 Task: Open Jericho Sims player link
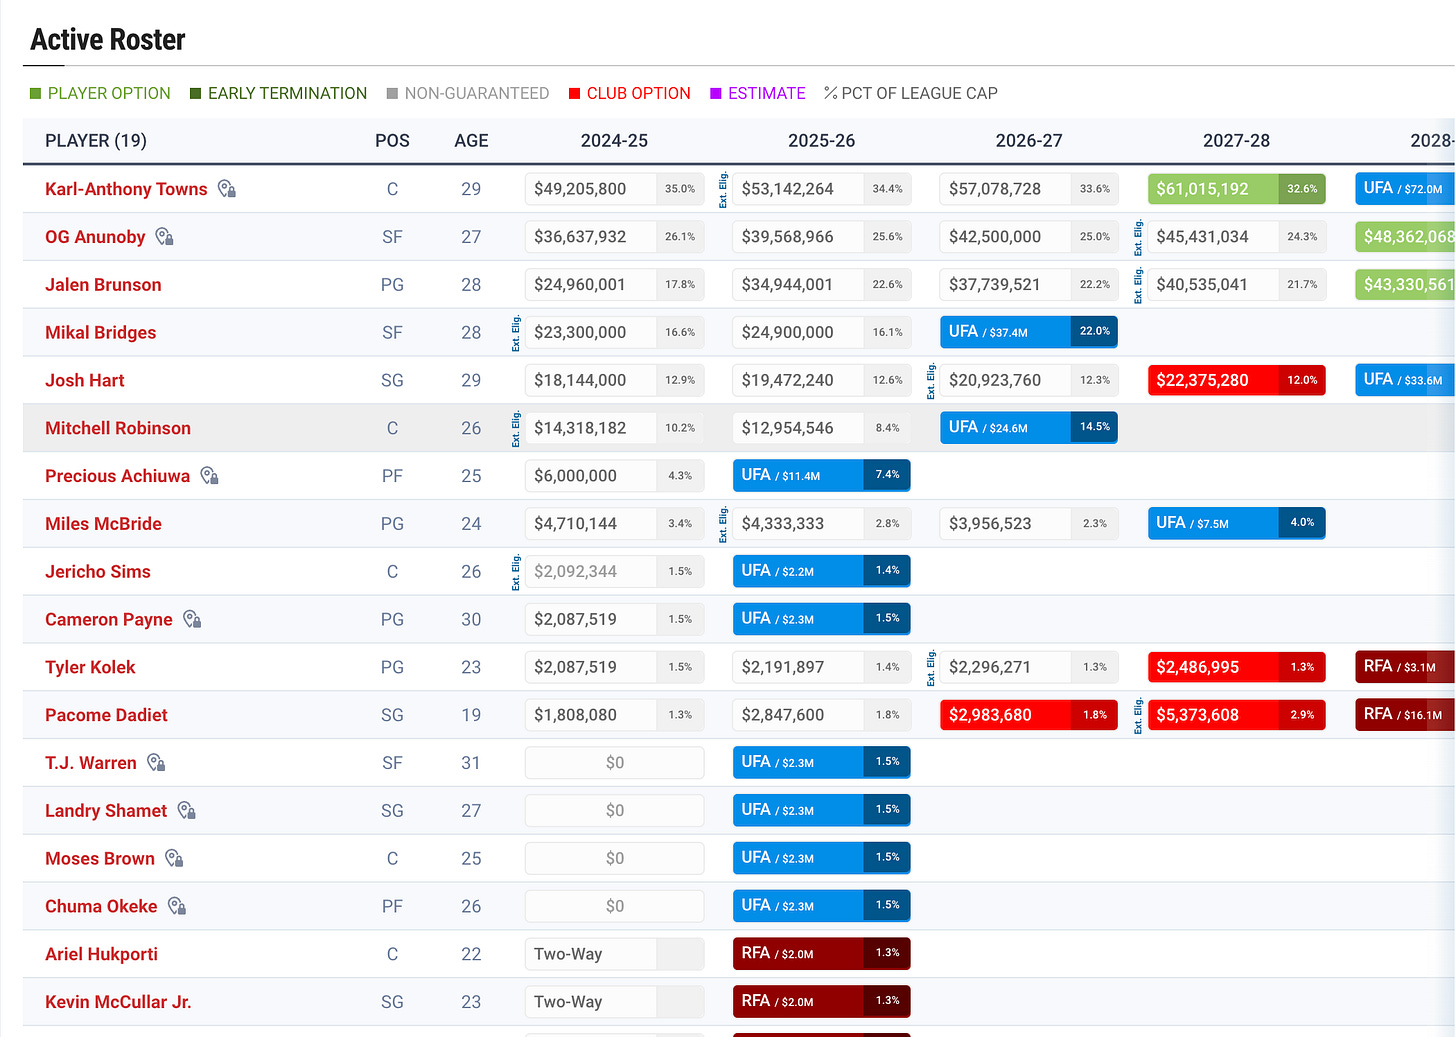pyautogui.click(x=98, y=572)
